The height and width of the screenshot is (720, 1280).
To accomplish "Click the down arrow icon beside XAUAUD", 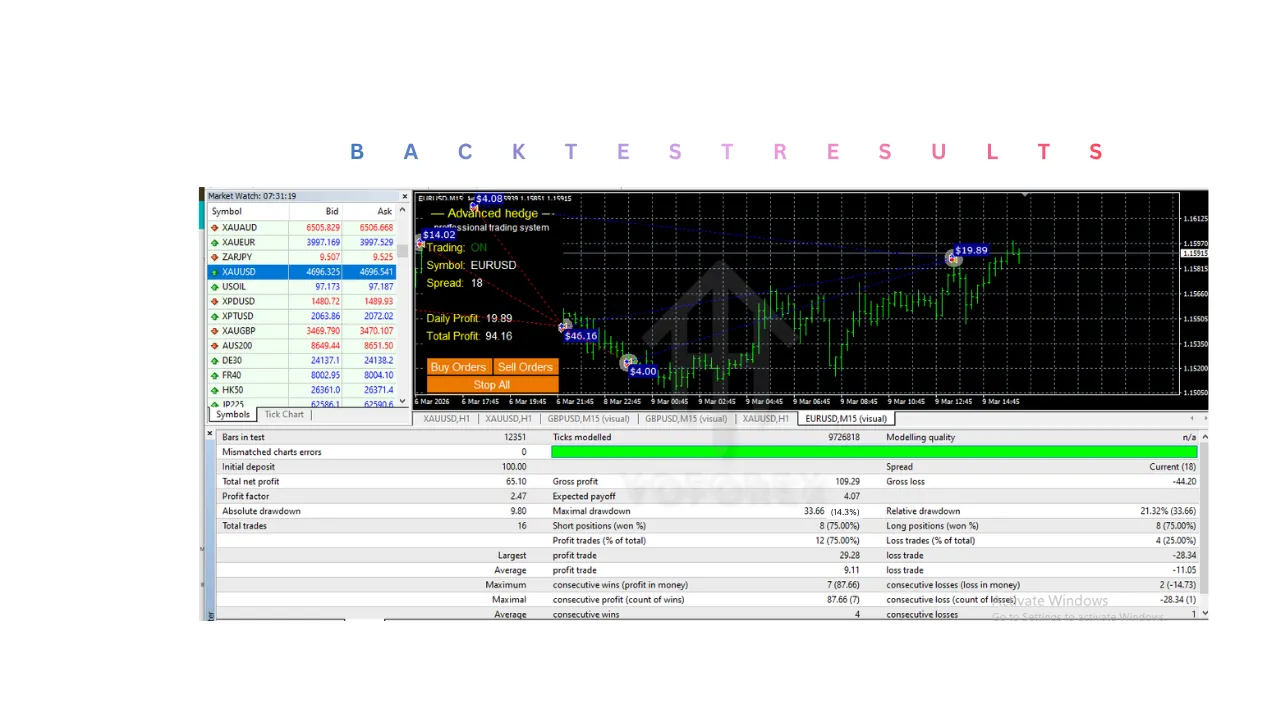I will [x=214, y=228].
